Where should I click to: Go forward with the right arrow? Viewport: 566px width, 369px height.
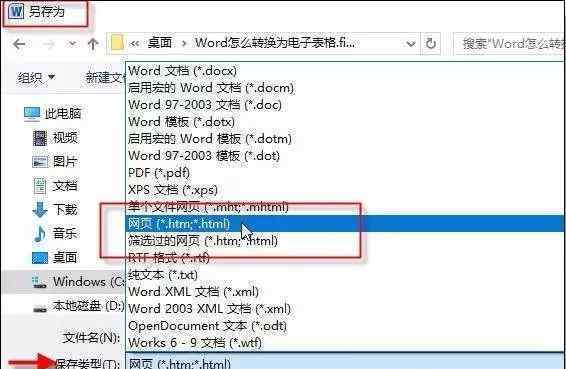pos(48,44)
